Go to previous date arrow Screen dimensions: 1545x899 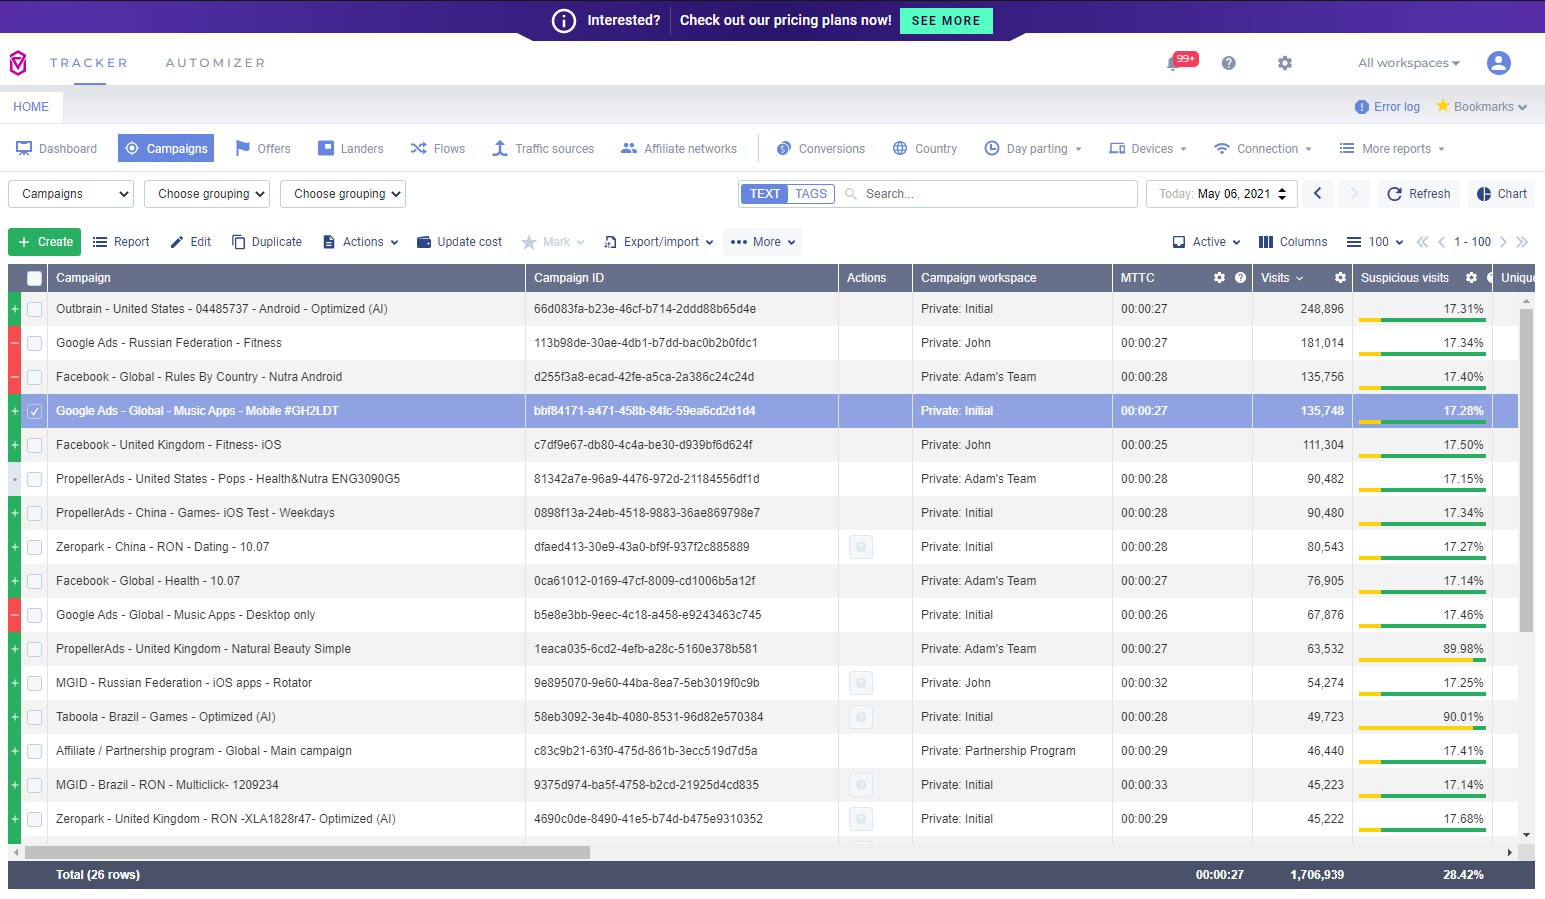1318,194
